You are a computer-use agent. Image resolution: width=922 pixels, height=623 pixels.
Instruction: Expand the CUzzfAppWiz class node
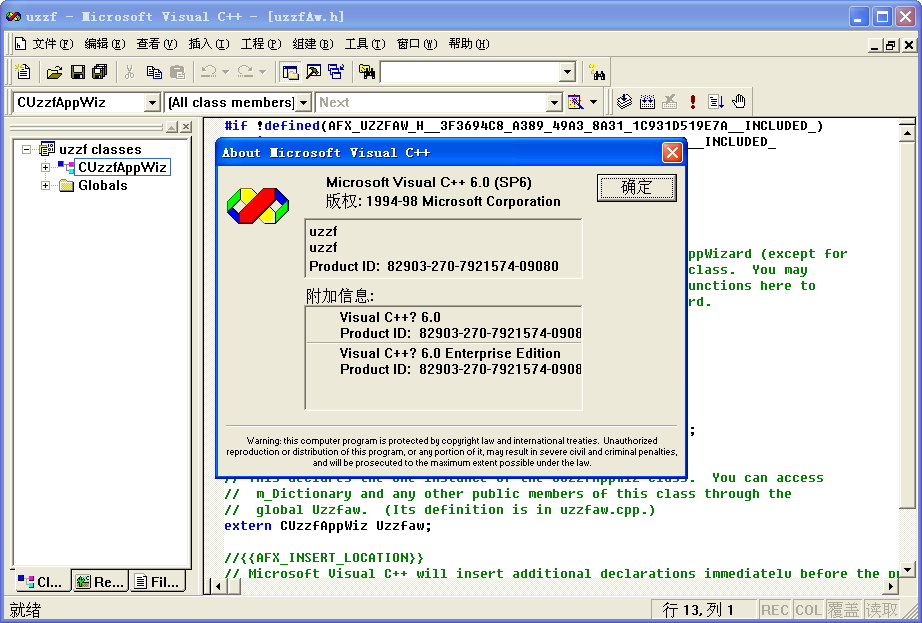point(45,168)
